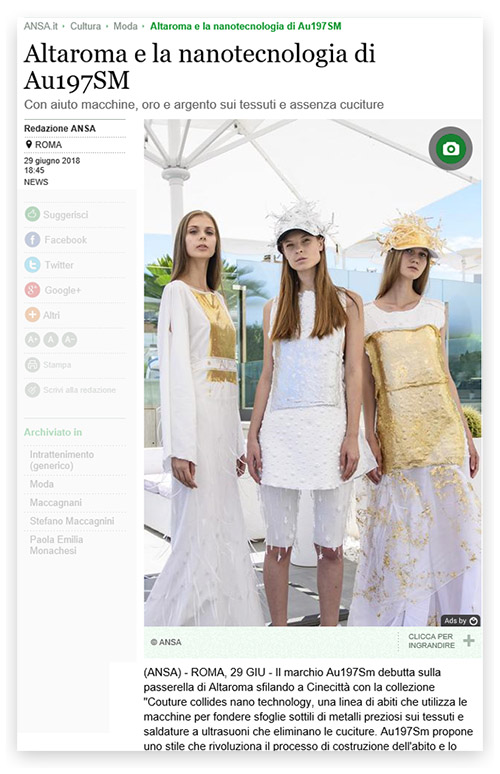Click the Suggerisci label
The image size is (500, 774).
click(x=66, y=215)
